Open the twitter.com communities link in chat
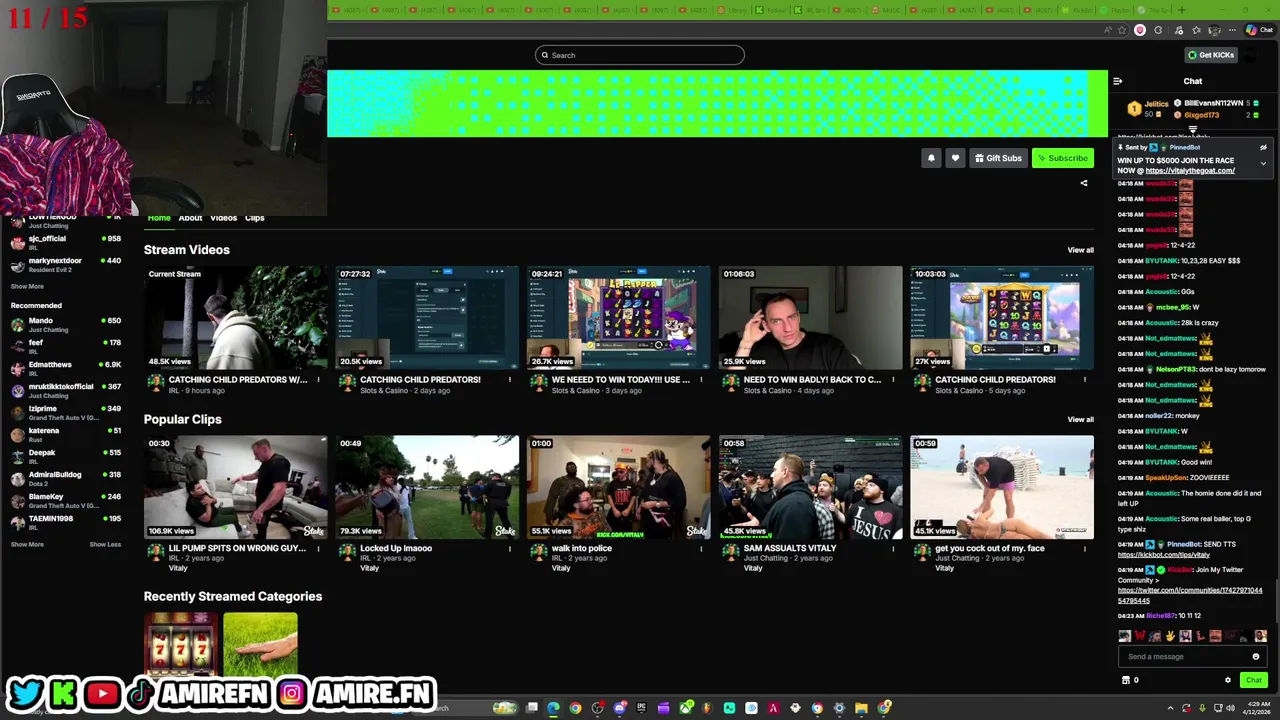The height and width of the screenshot is (720, 1280). (x=1190, y=596)
